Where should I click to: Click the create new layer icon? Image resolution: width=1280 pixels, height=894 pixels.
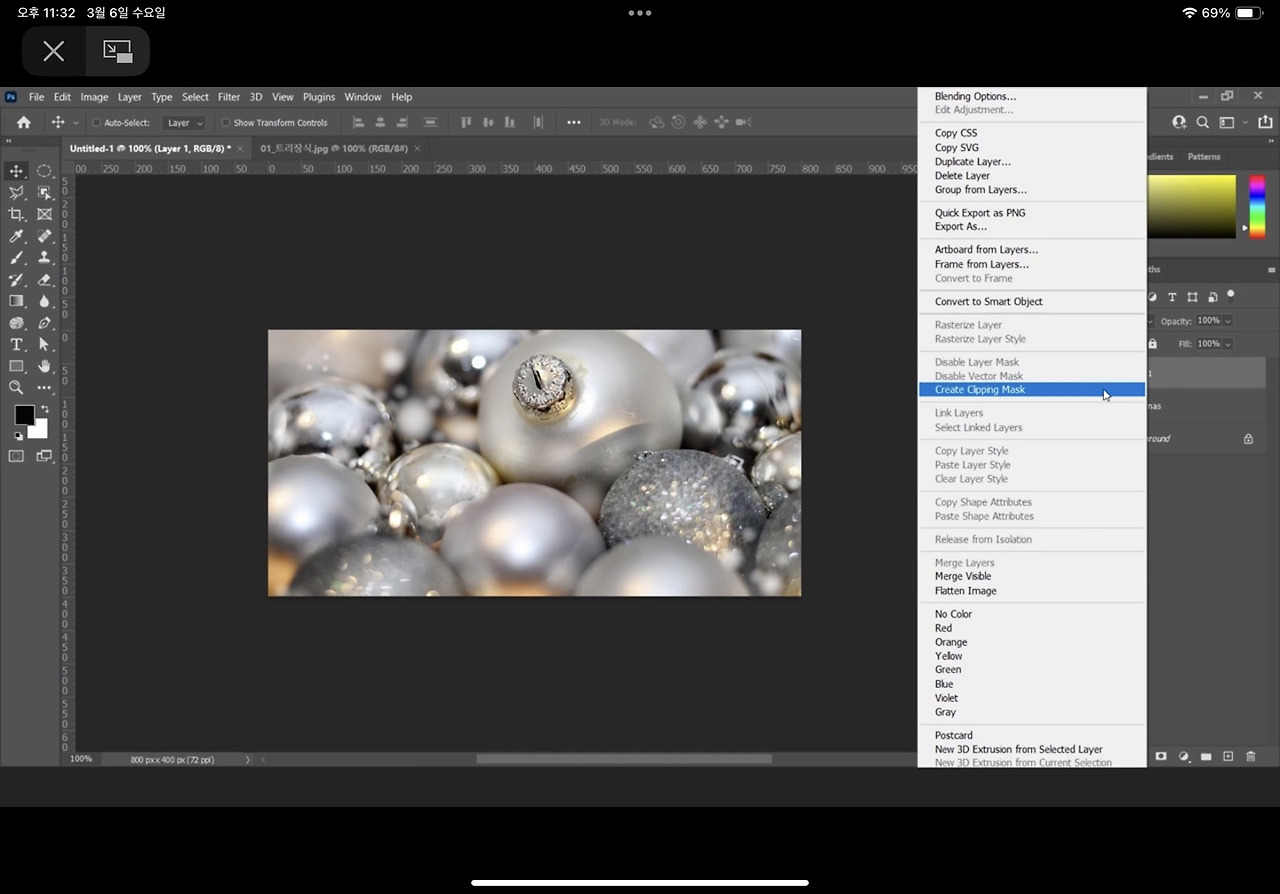click(1228, 757)
